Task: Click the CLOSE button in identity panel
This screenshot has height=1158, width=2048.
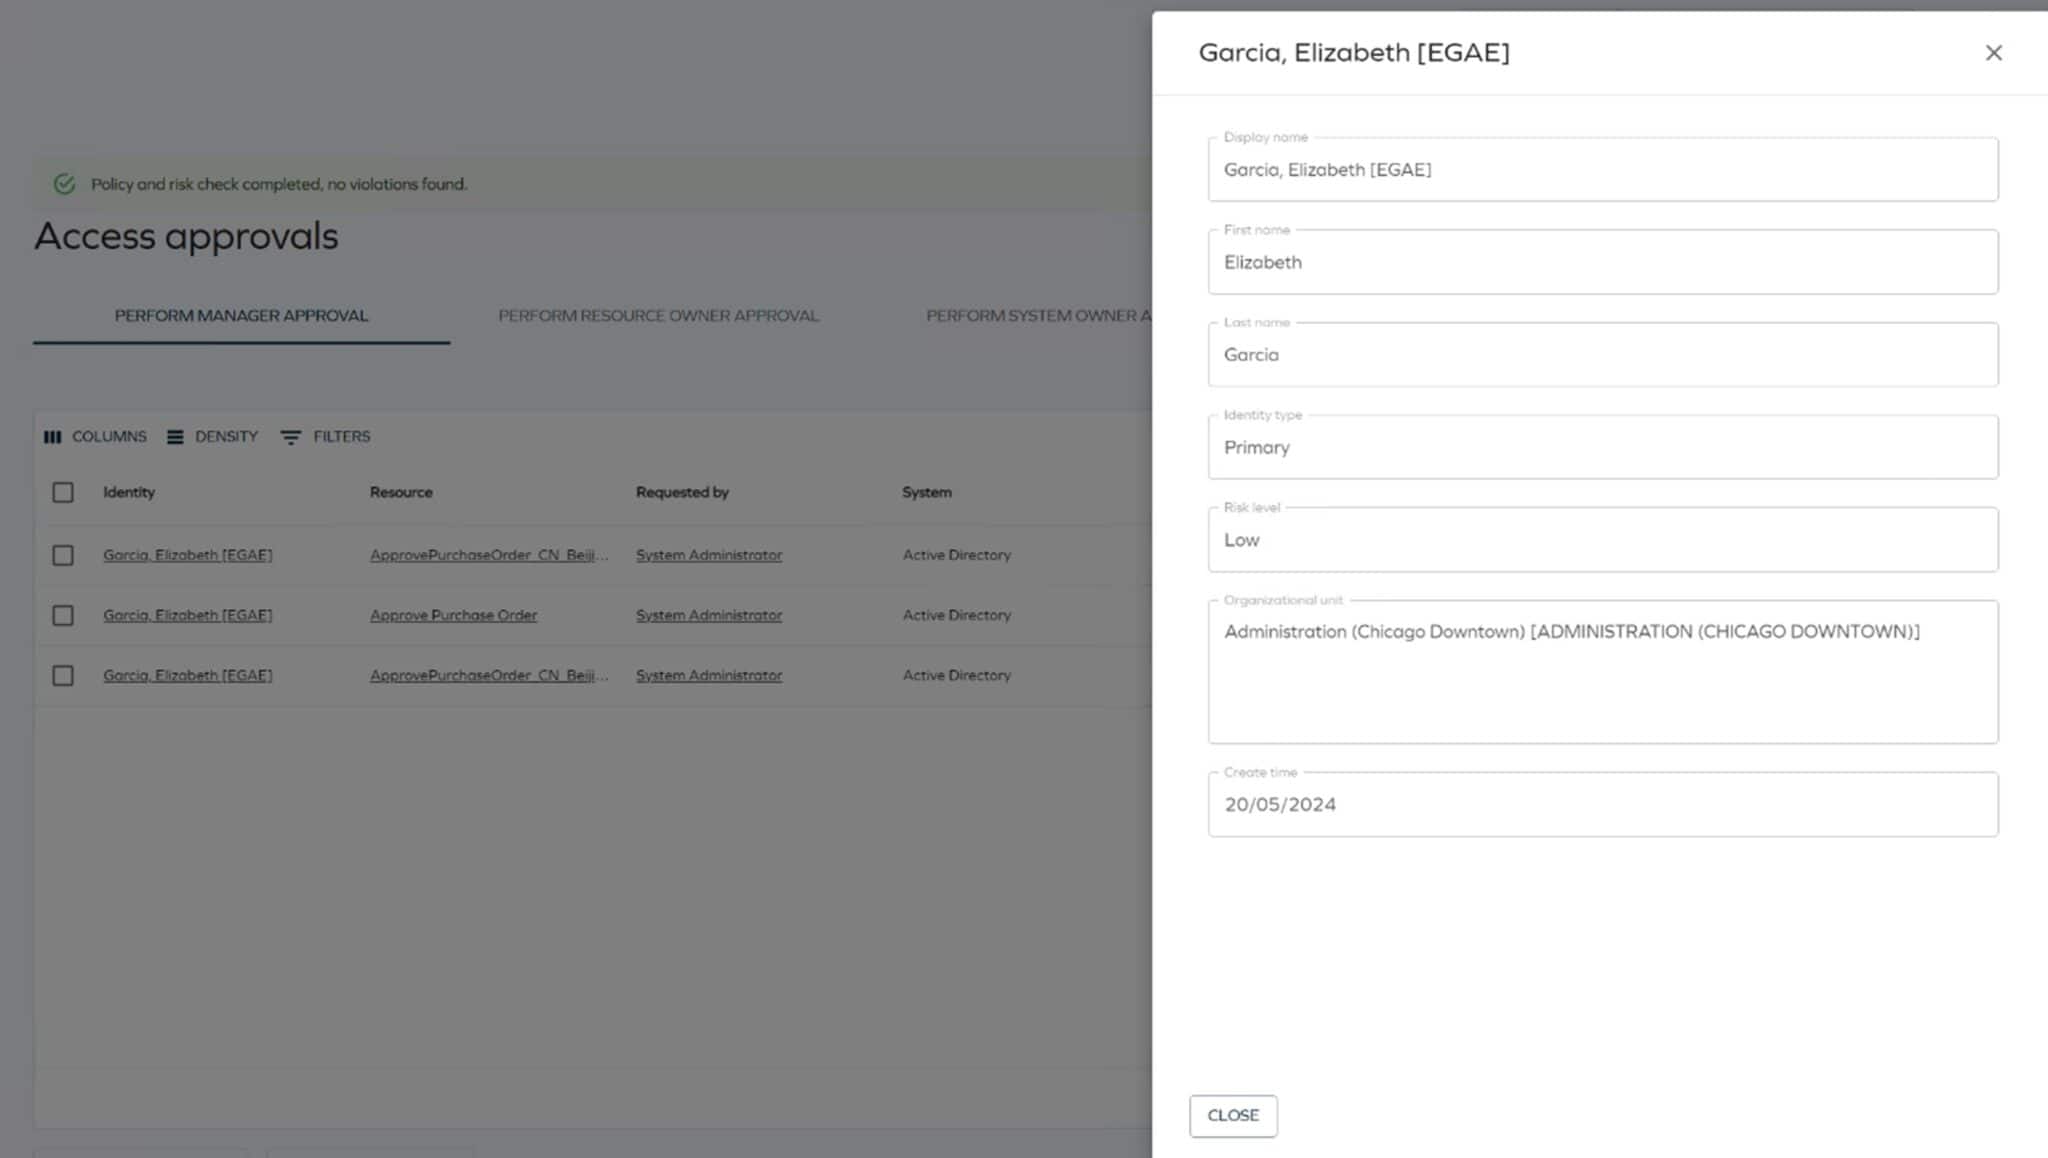Action: pos(1233,1115)
